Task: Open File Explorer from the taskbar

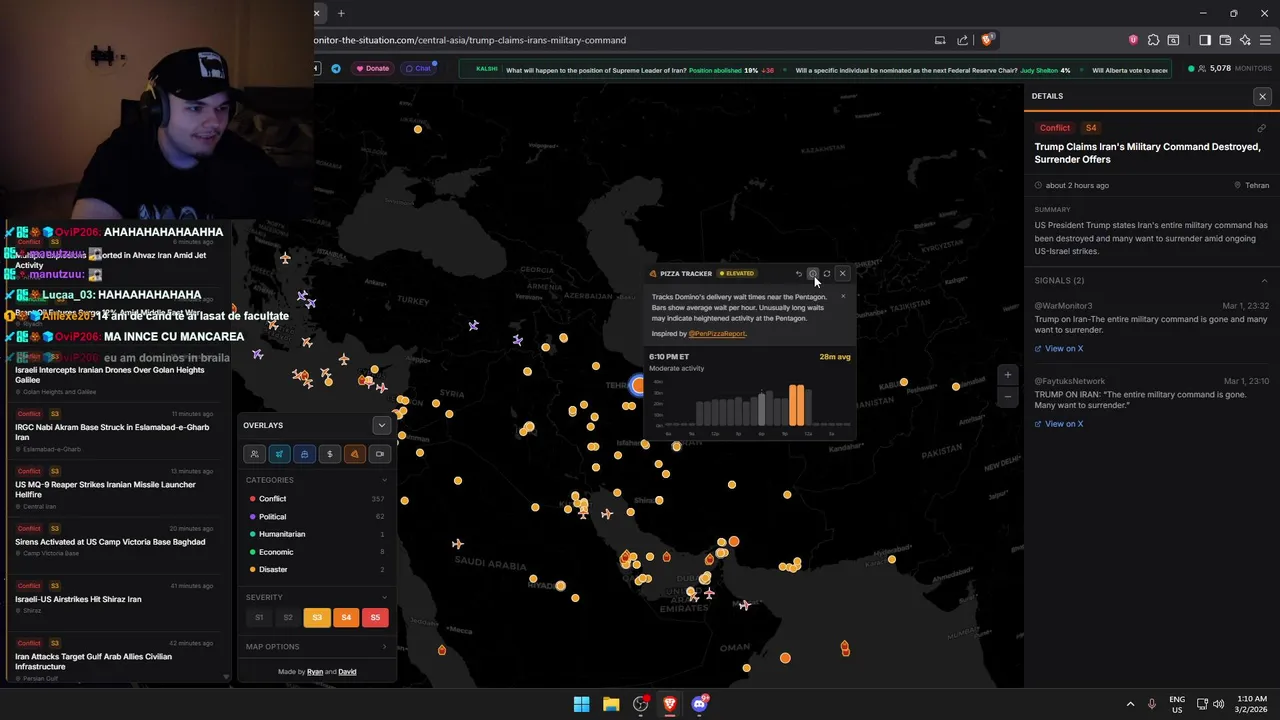Action: pos(611,704)
